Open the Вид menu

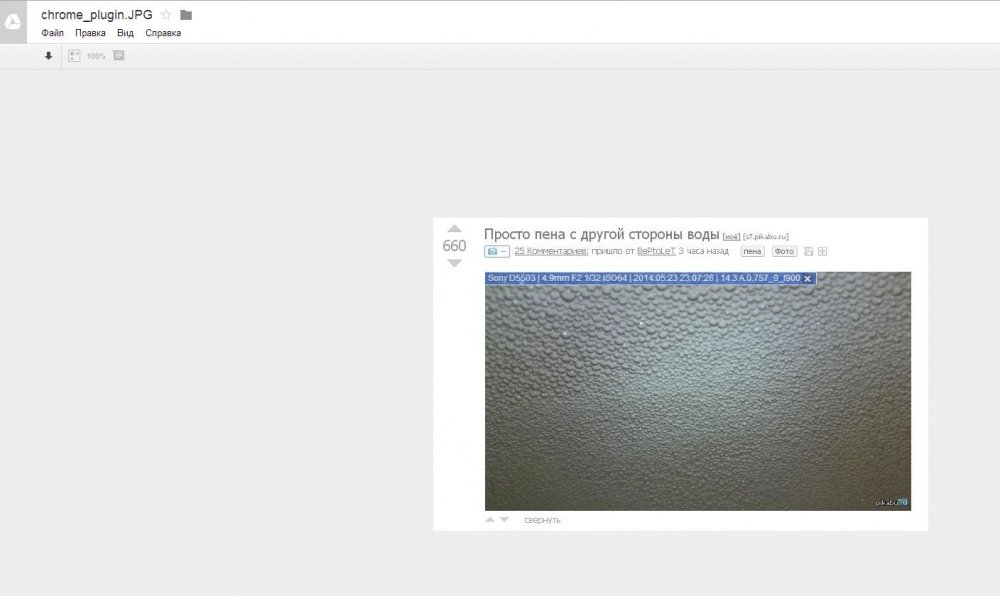(x=125, y=33)
